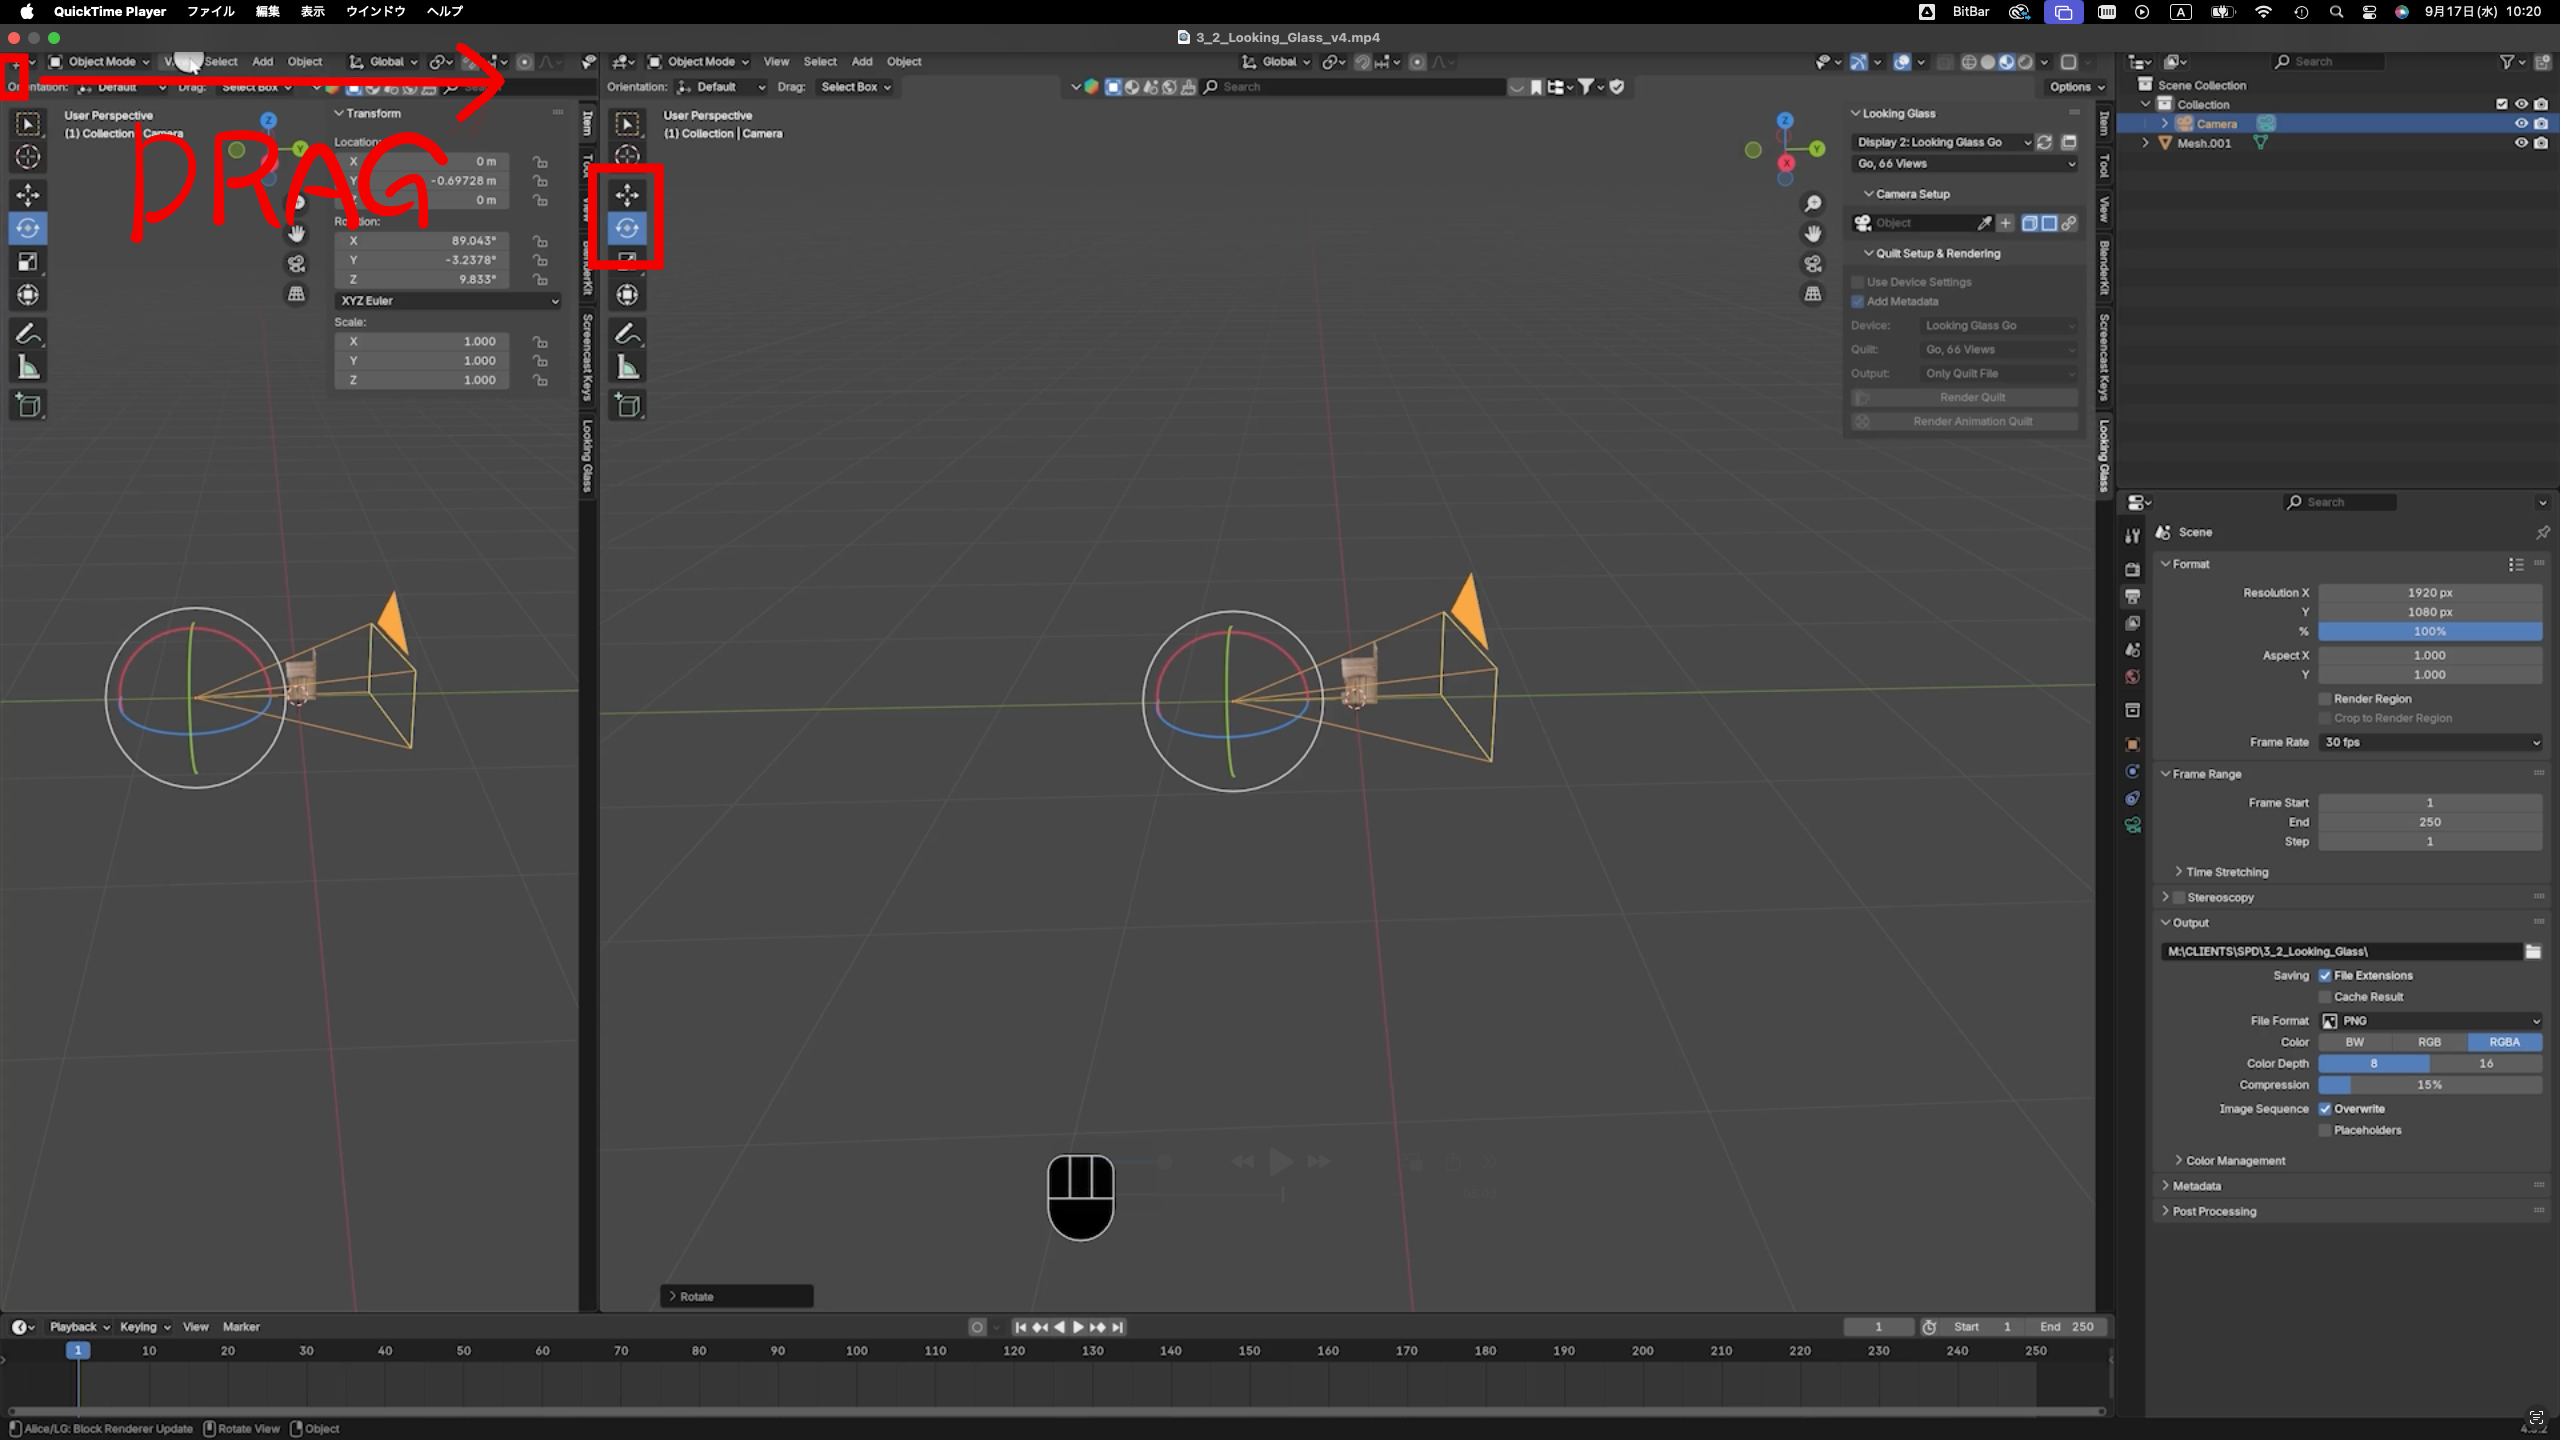Open the Add menu in the viewport header
Image resolution: width=2560 pixels, height=1440 pixels.
861,61
